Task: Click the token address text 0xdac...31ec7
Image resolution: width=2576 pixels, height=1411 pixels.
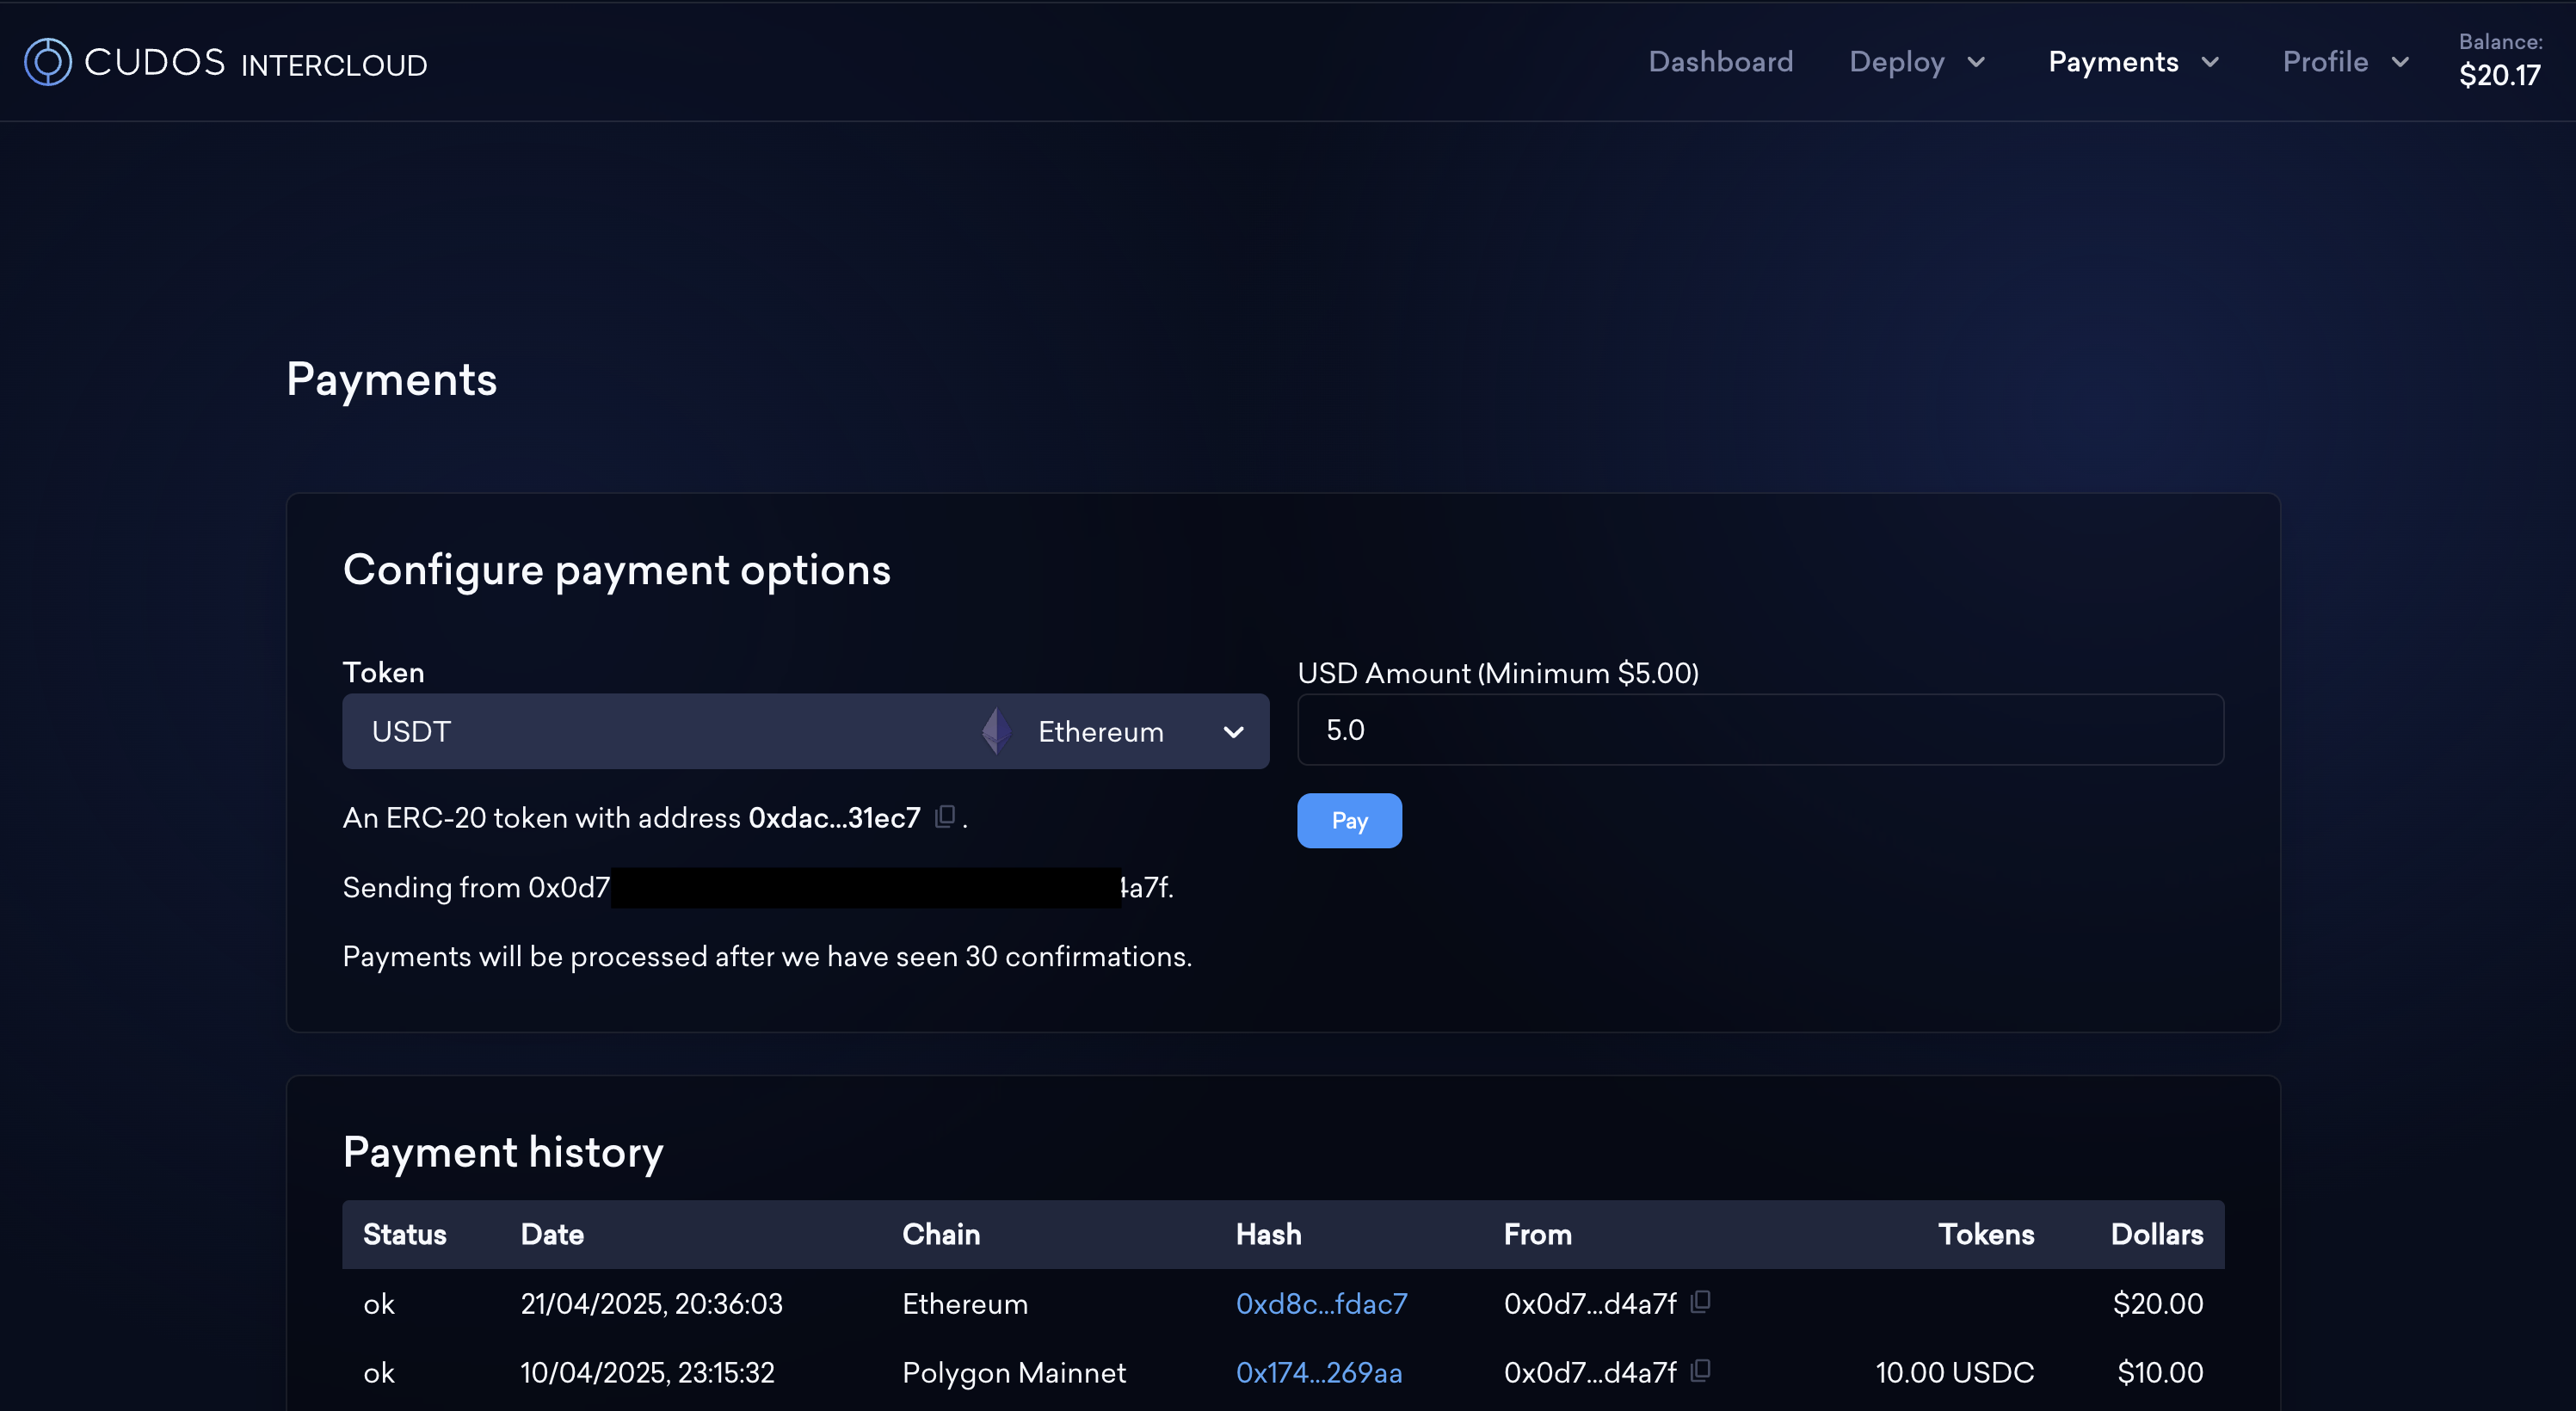Action: [834, 818]
